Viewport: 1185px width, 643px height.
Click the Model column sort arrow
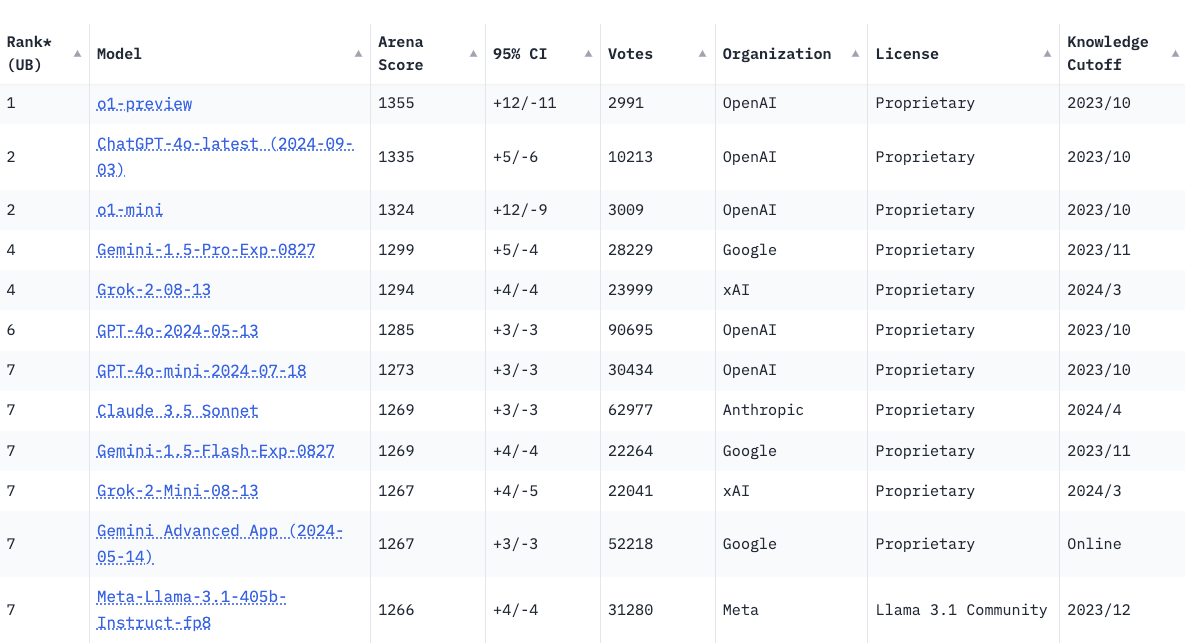point(358,54)
